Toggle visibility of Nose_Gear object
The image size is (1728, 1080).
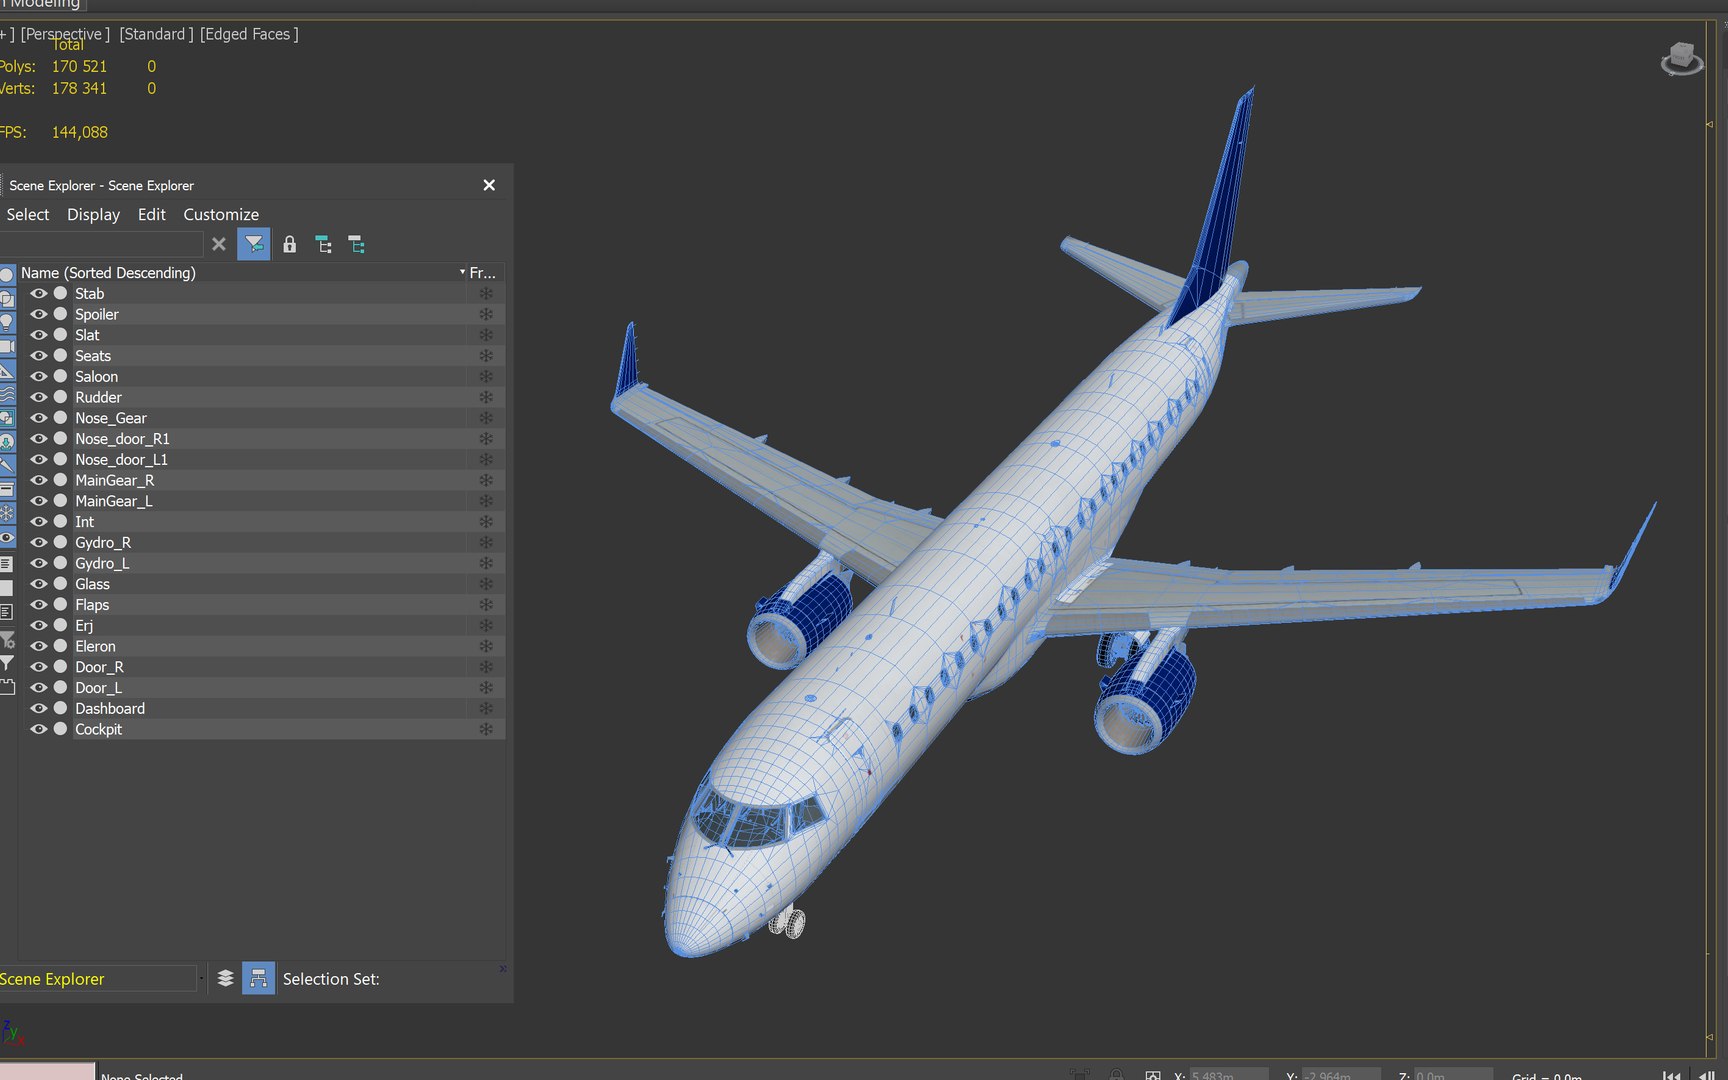(39, 418)
